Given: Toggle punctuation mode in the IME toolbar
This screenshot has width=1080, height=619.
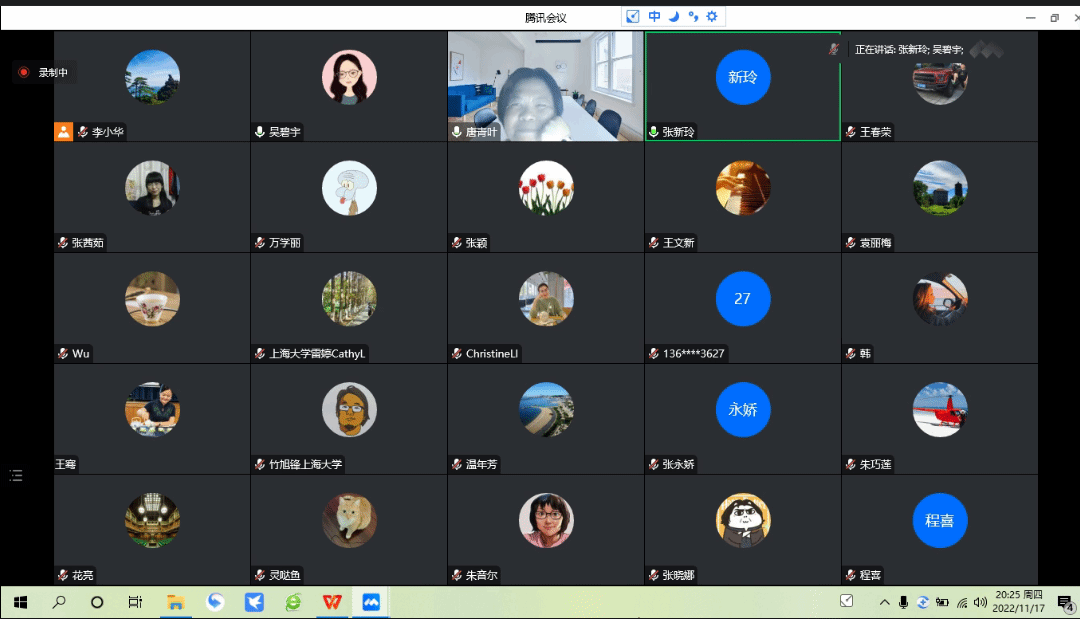Looking at the screenshot, I should [693, 16].
